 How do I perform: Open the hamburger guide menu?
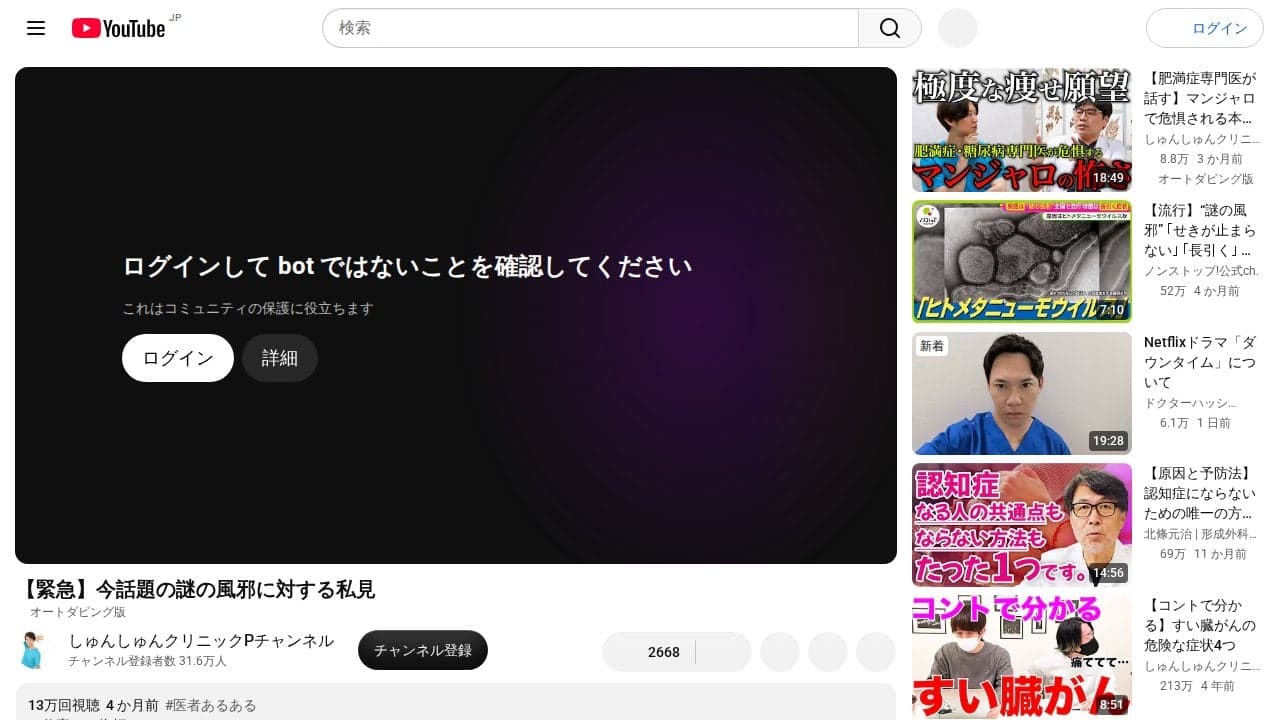[x=36, y=28]
